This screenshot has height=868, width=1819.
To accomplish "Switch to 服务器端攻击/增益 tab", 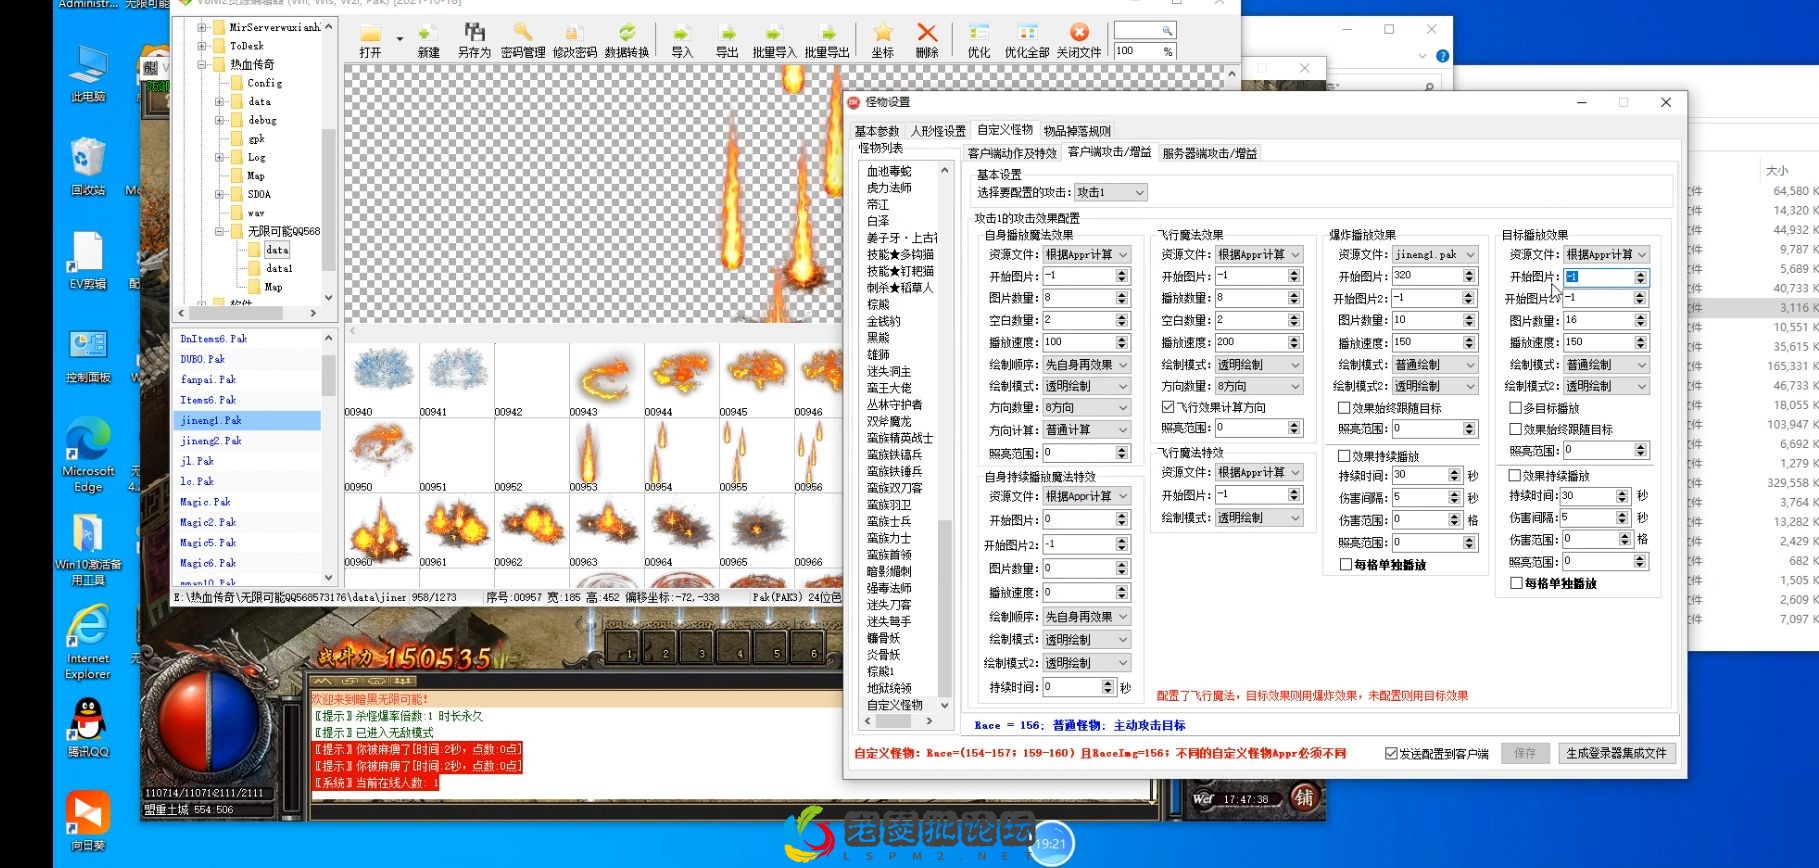I will [x=1209, y=153].
